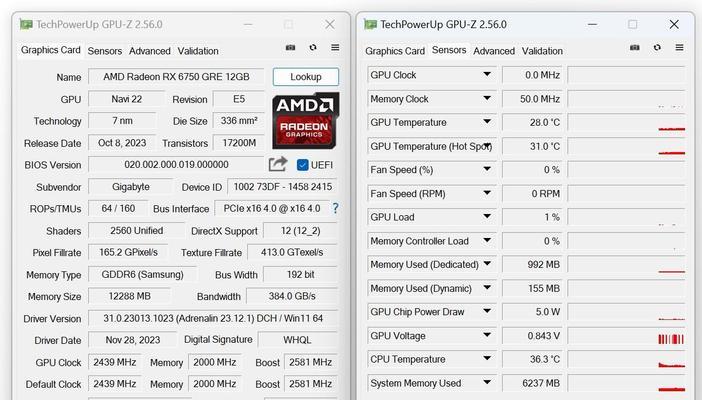Select Sensors tab in right window
This screenshot has width=702, height=400.
[449, 50]
